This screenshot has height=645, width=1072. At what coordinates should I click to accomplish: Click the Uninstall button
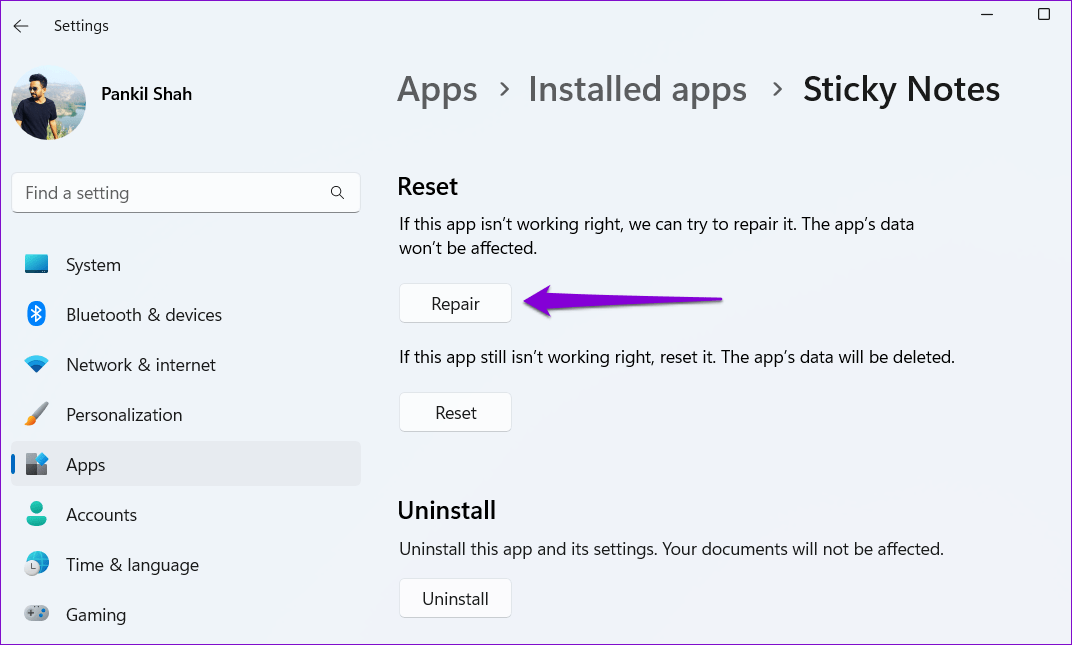click(x=455, y=598)
